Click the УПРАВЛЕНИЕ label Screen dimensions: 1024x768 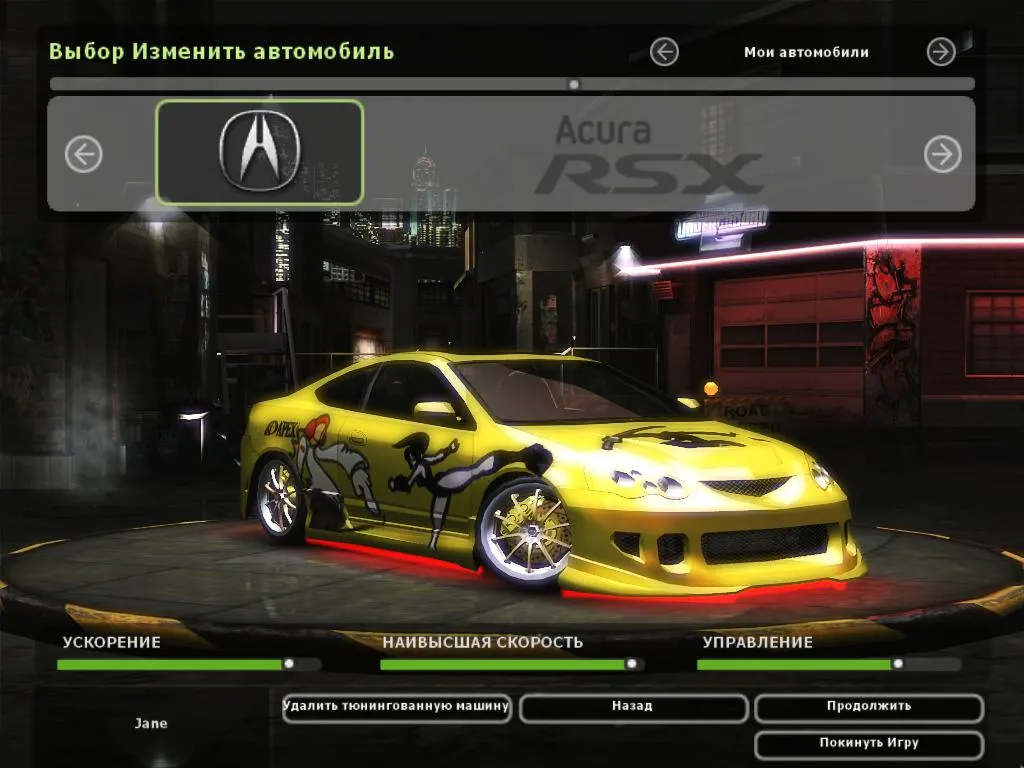pyautogui.click(x=758, y=642)
